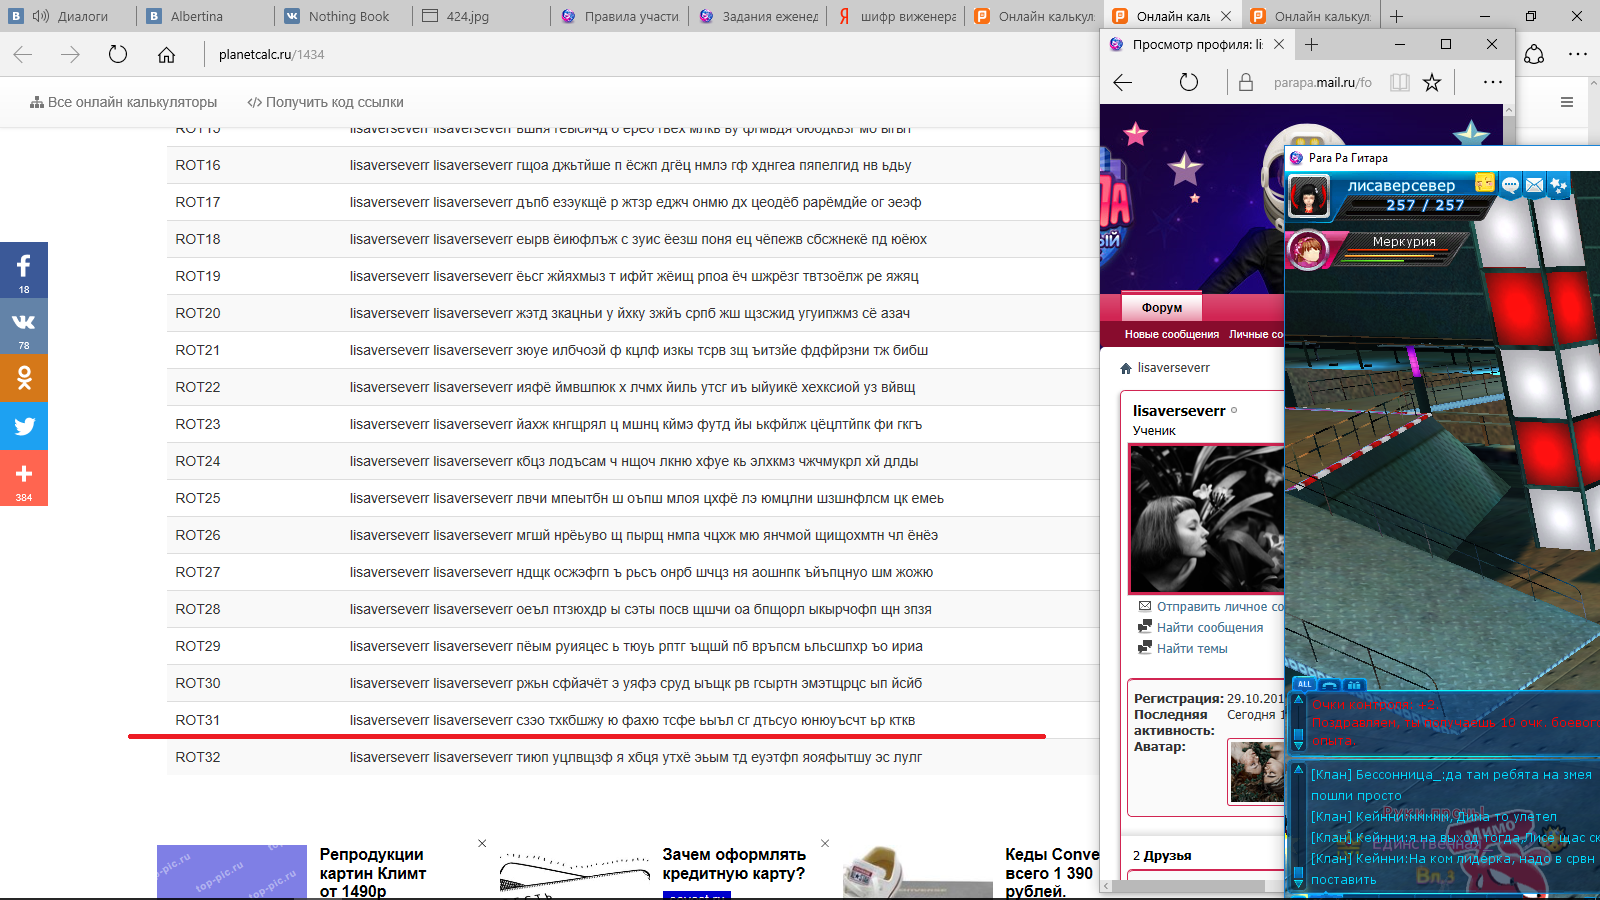Click the planetcalc.ru address bar
Viewport: 1600px width, 900px height.
click(x=650, y=55)
